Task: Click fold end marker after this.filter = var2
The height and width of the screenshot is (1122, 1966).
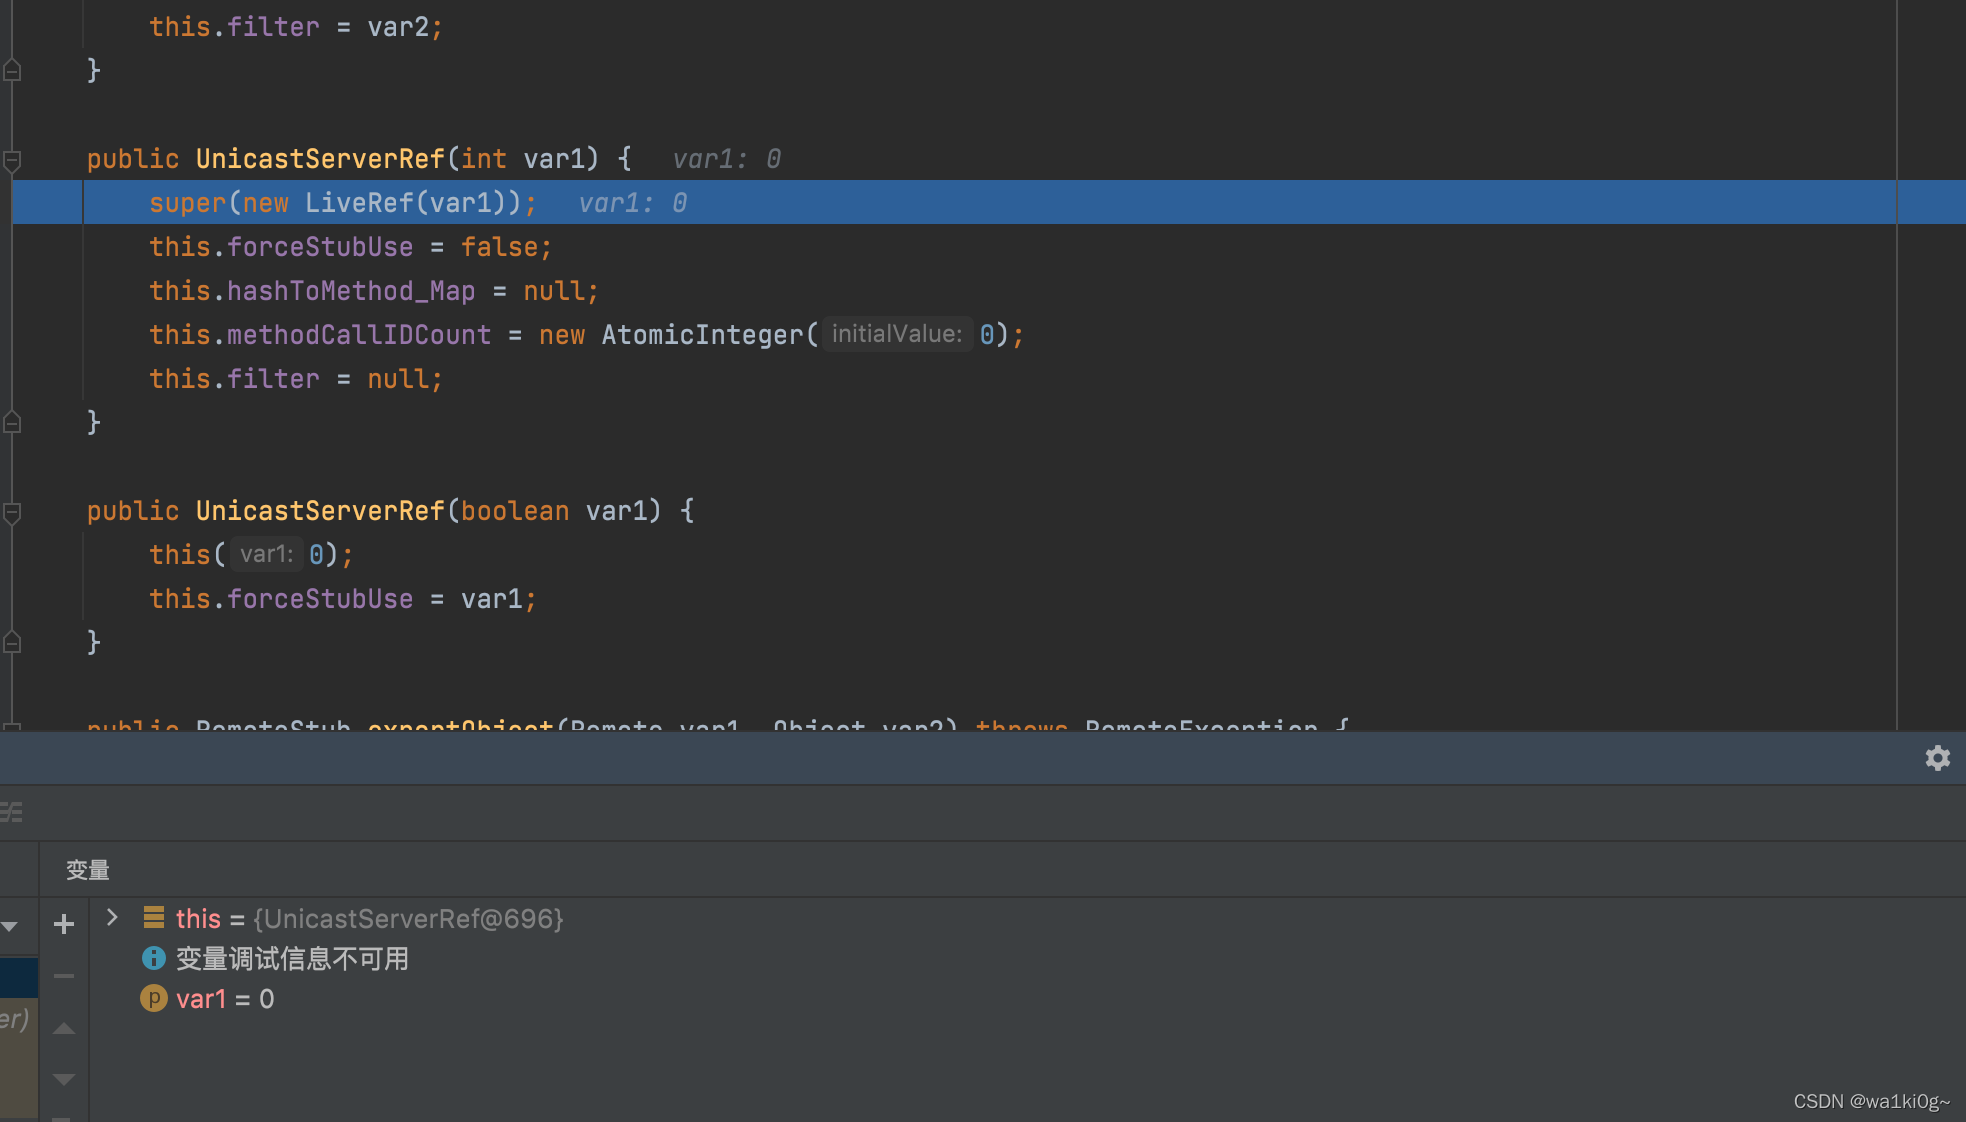Action: [12, 70]
